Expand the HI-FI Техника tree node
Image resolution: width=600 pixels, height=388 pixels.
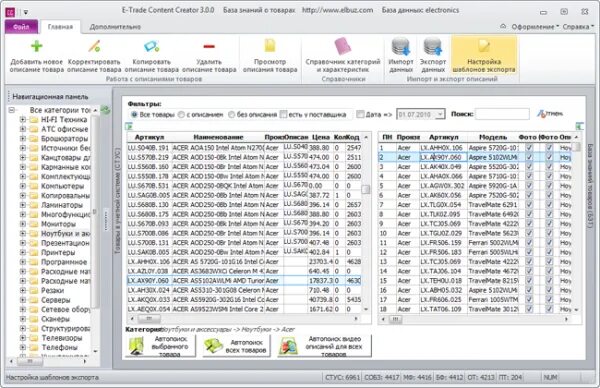pos(23,119)
